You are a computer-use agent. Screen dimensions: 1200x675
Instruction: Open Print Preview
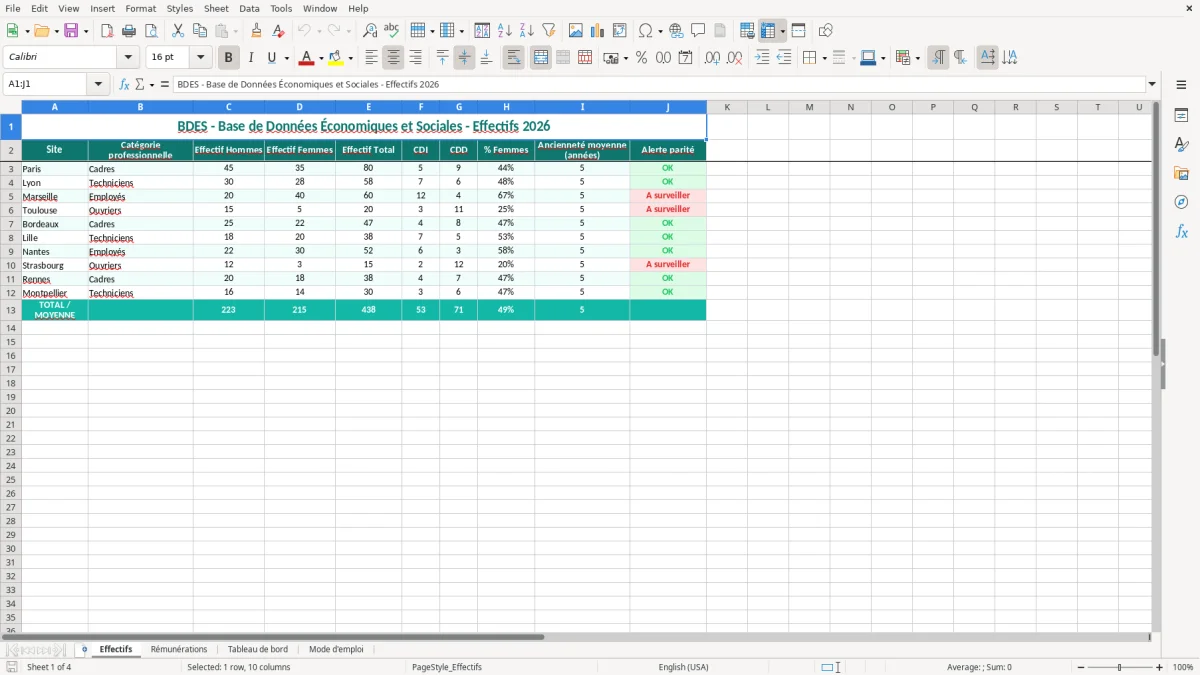151,31
